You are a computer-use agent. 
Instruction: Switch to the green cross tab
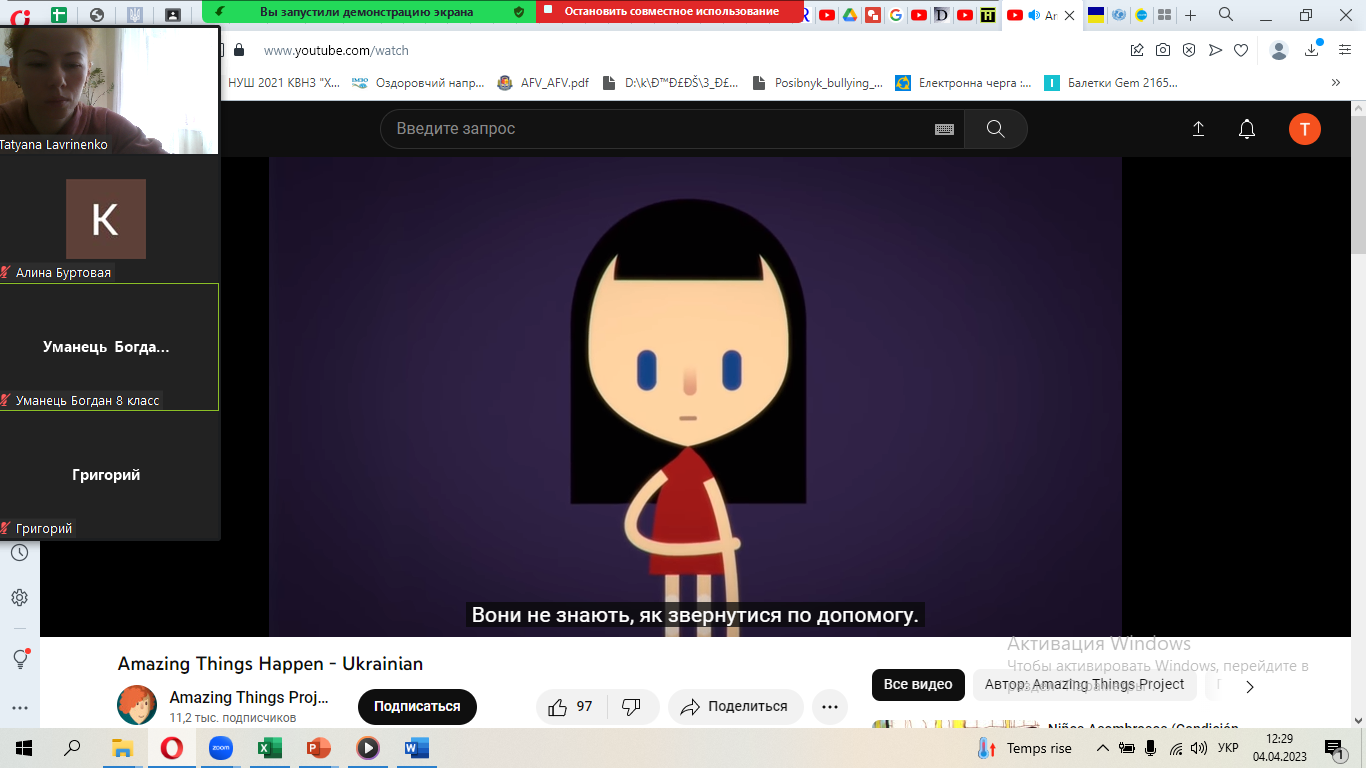[59, 15]
